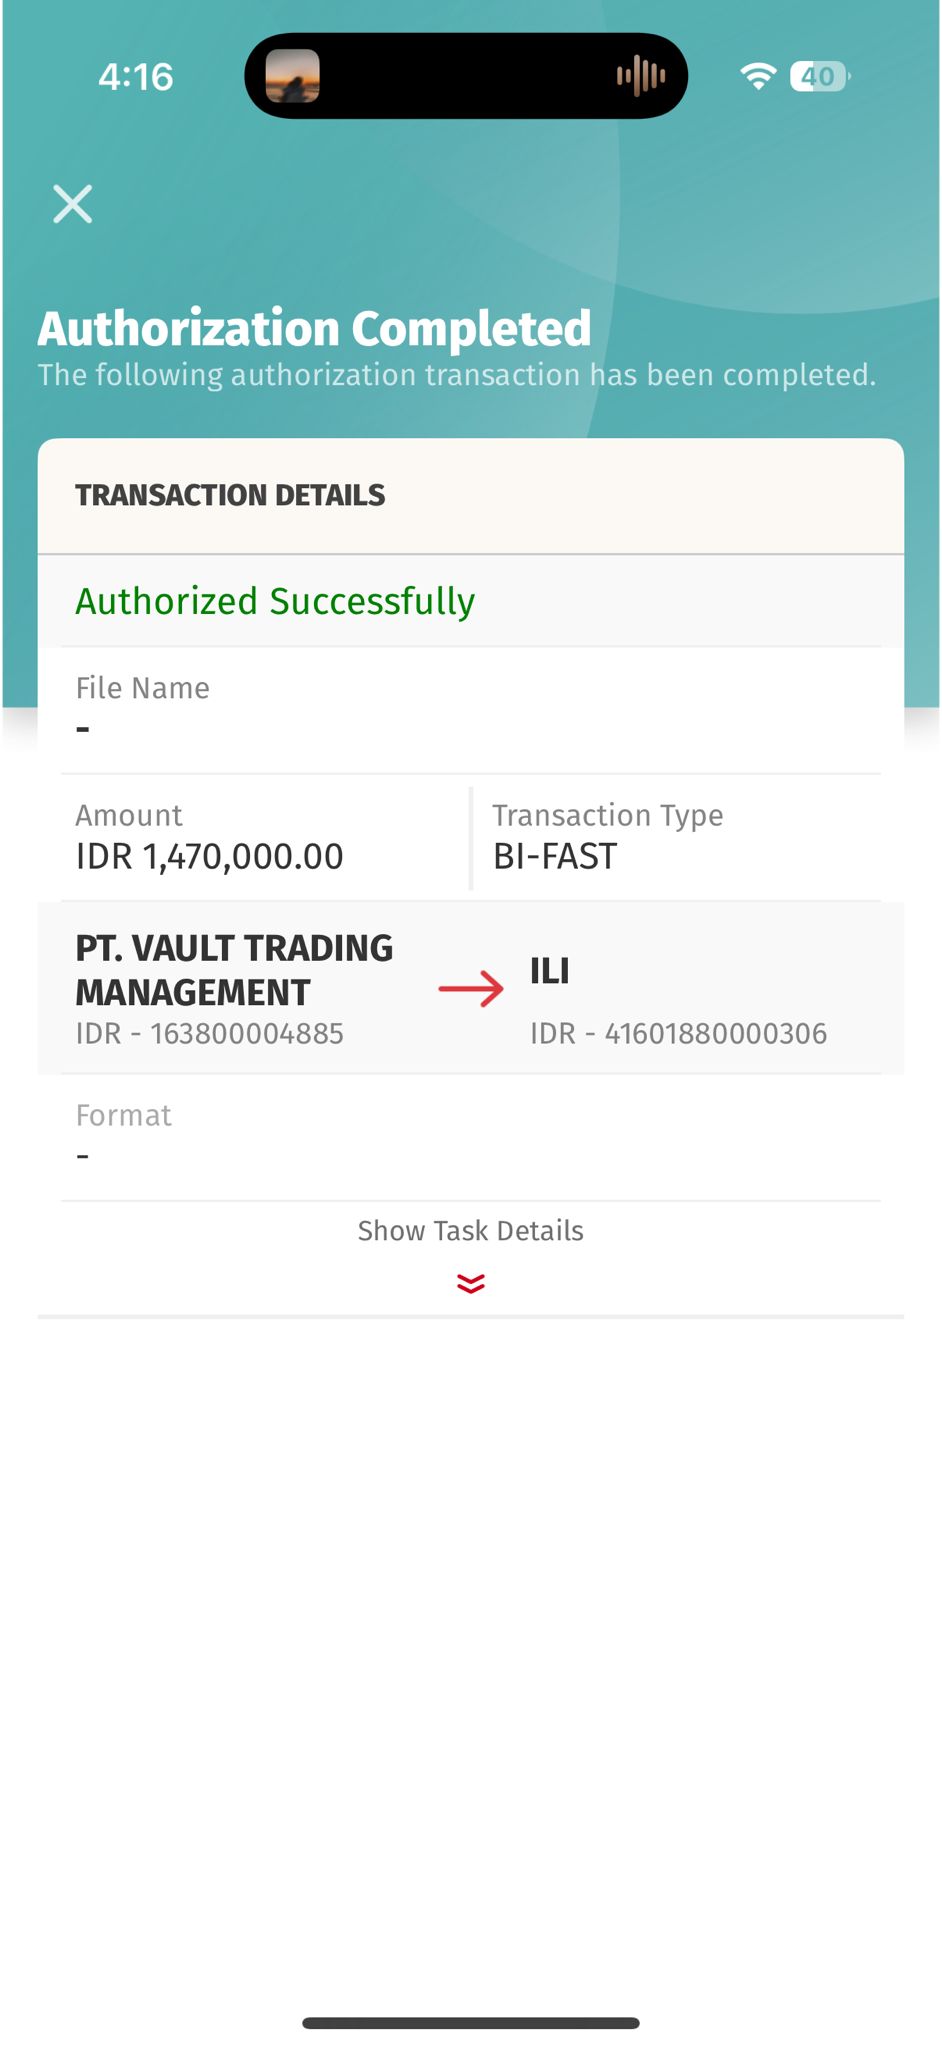Tap the home indicator bar
Viewport: 942px width, 2048px height.
470,2023
